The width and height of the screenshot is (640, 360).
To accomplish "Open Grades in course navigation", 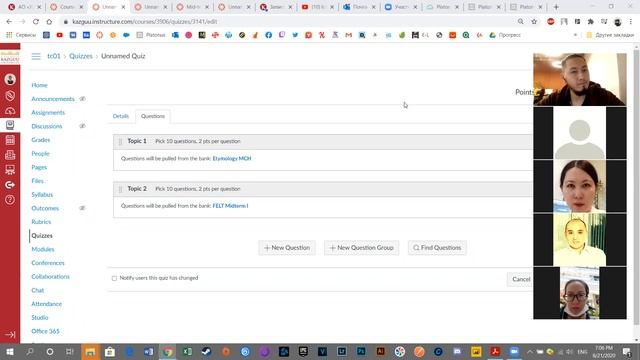I will click(40, 140).
